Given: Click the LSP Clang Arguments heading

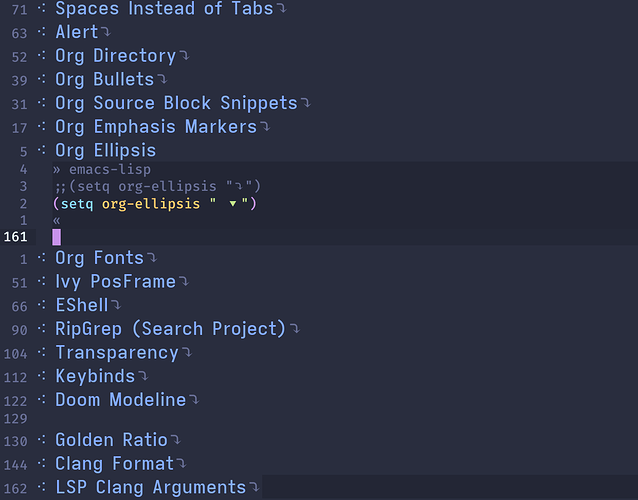Looking at the screenshot, I should point(150,487).
